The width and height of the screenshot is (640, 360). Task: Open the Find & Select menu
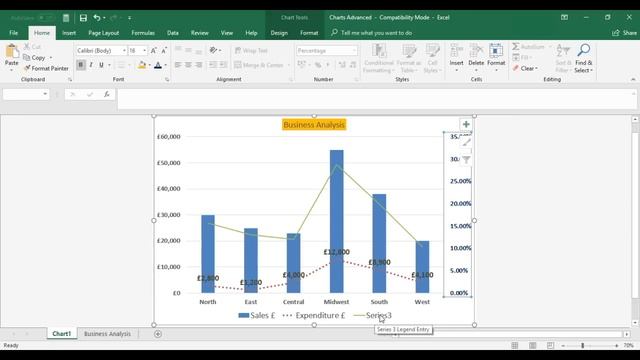pos(584,58)
